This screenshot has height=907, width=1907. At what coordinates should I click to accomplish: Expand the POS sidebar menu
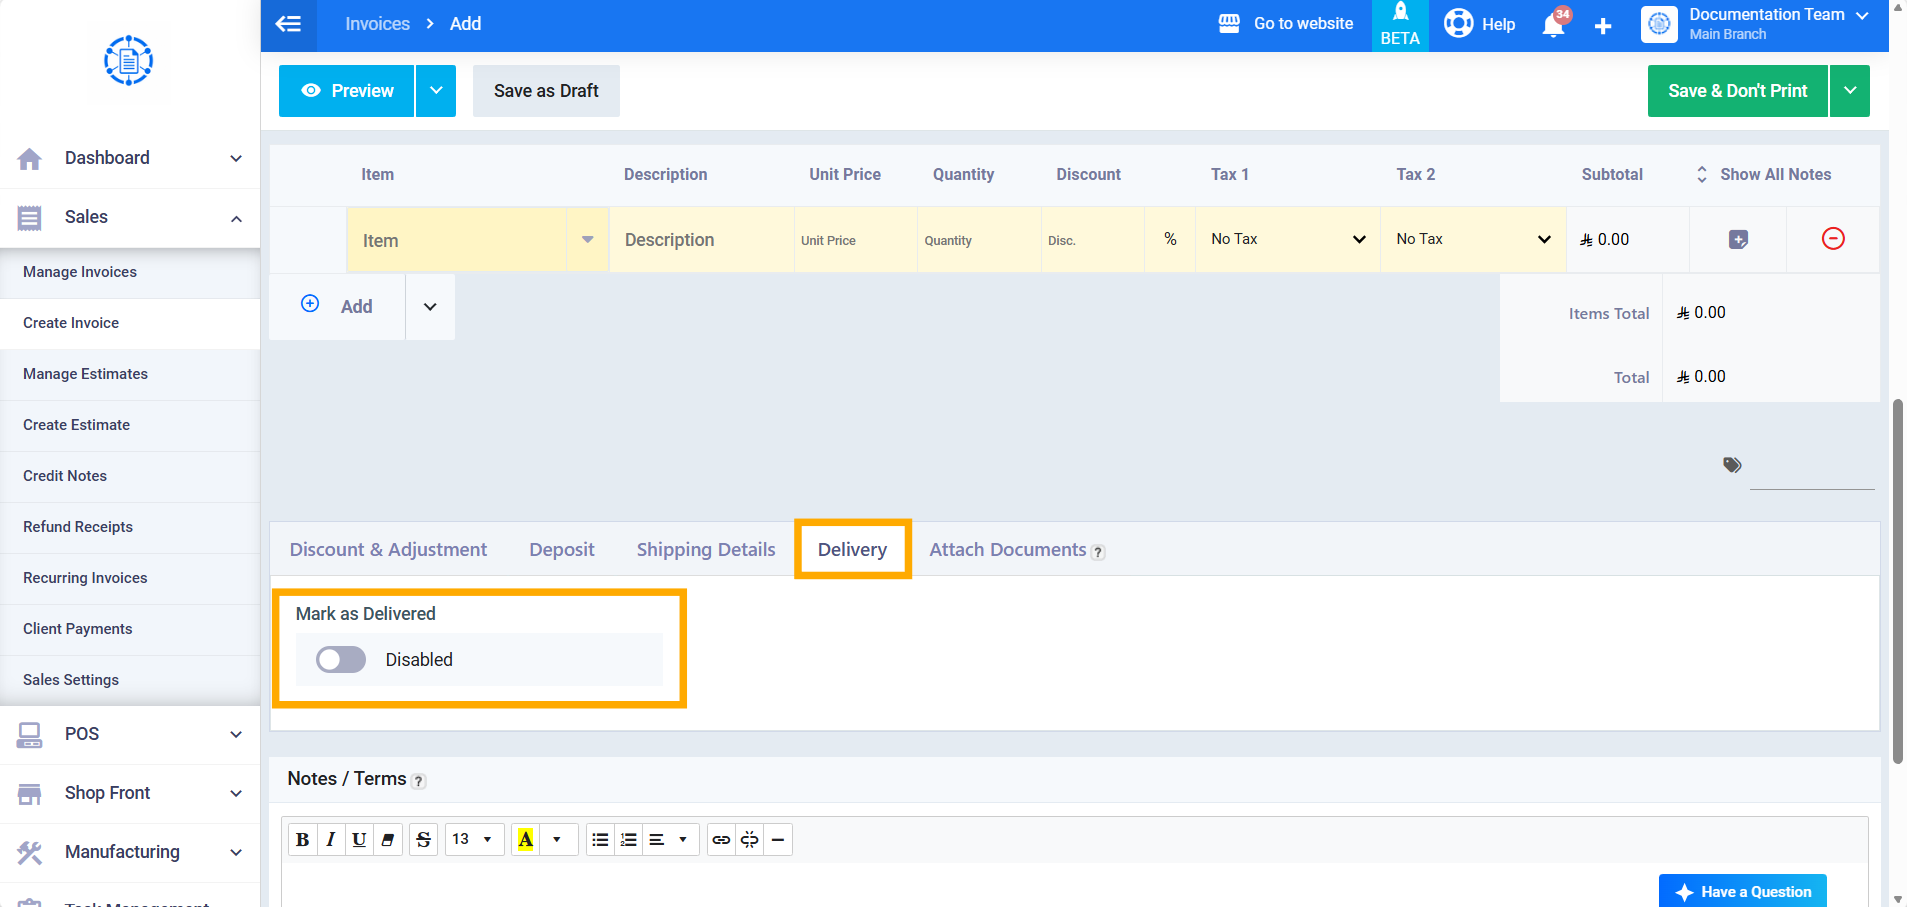[130, 735]
